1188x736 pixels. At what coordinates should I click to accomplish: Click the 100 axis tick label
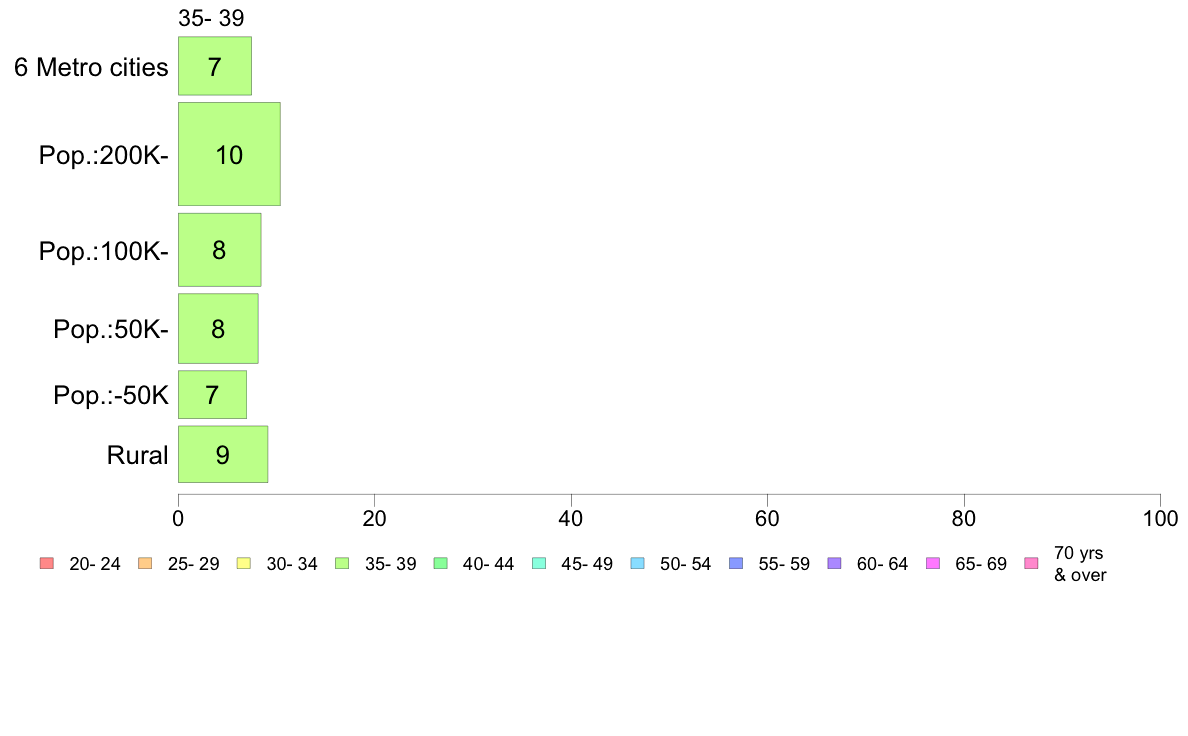pyautogui.click(x=1160, y=518)
